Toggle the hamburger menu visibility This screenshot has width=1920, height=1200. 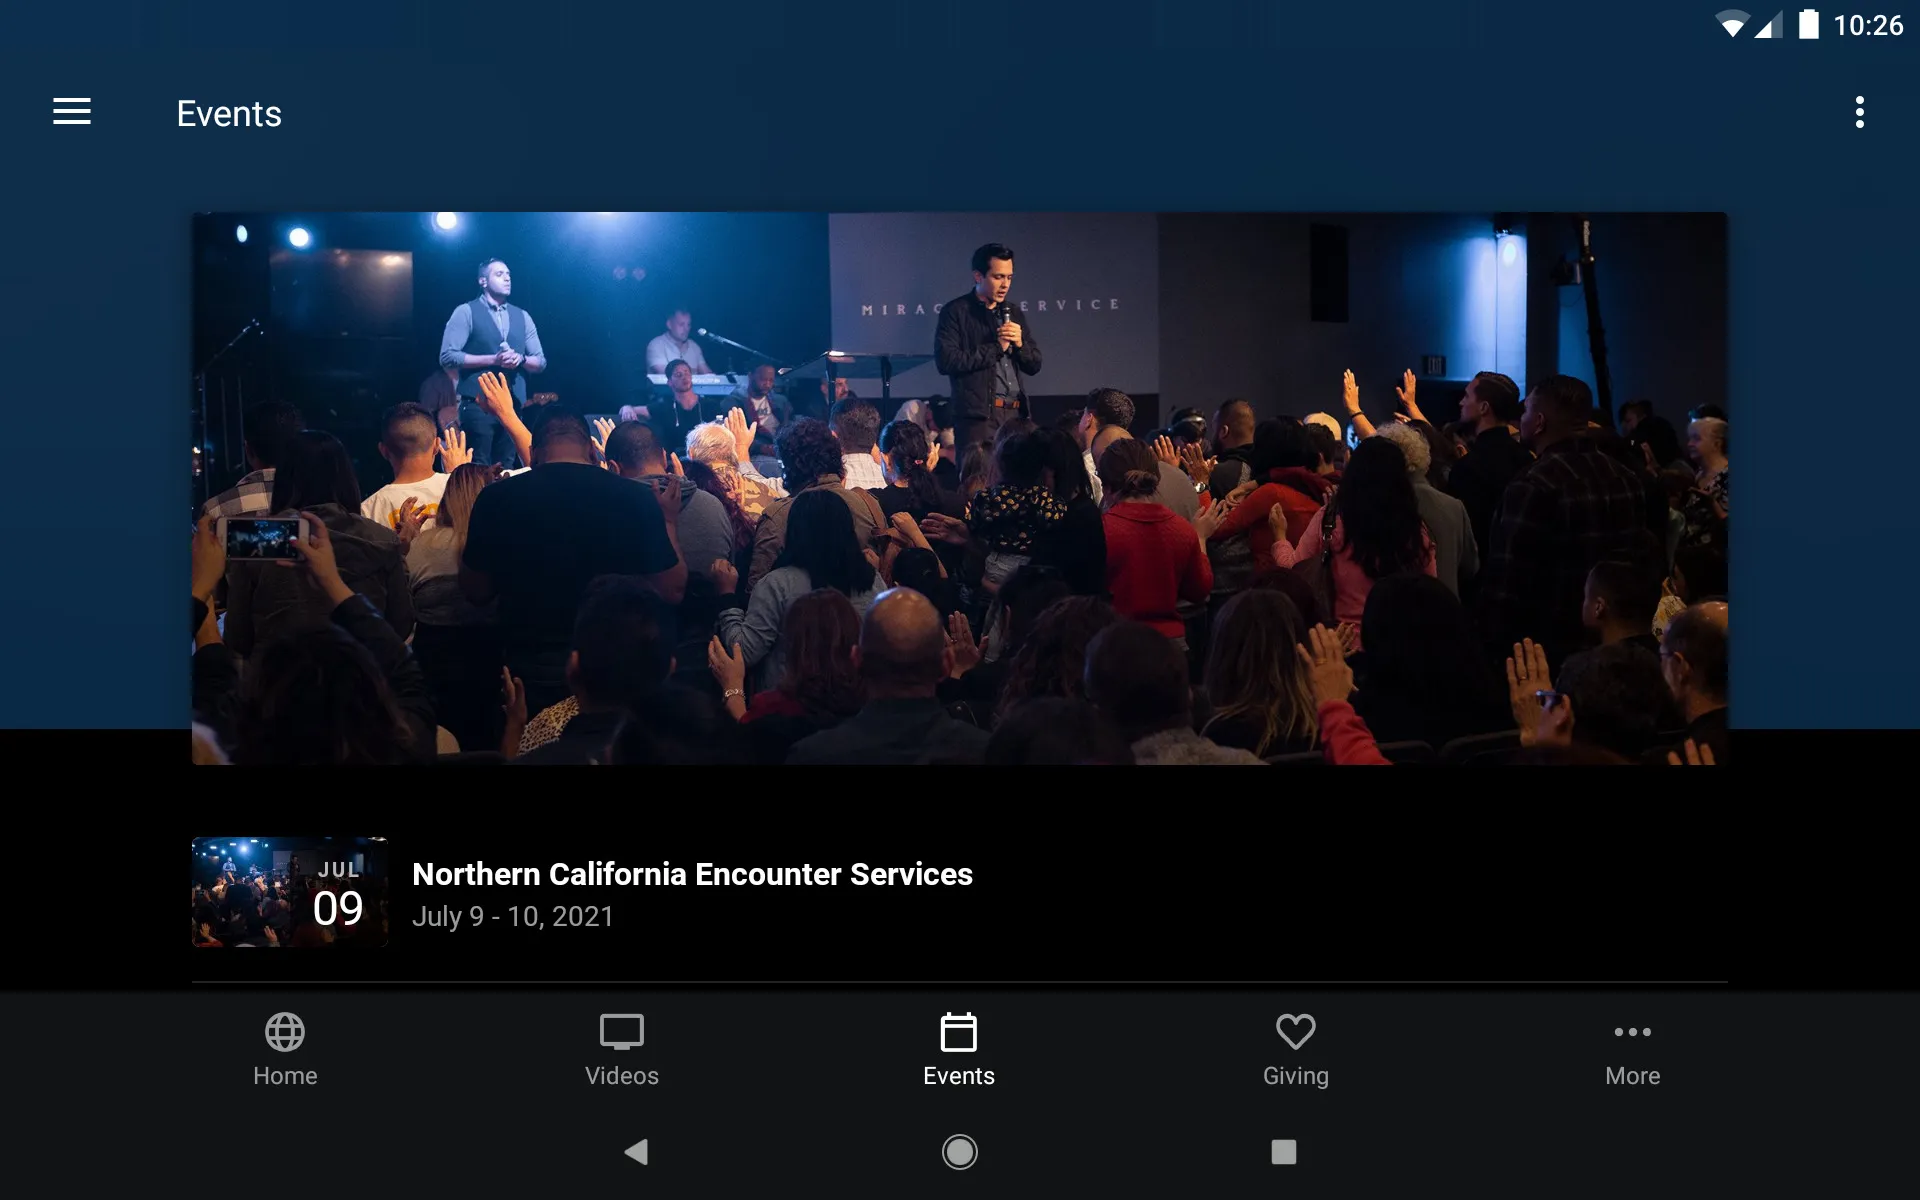tap(72, 113)
